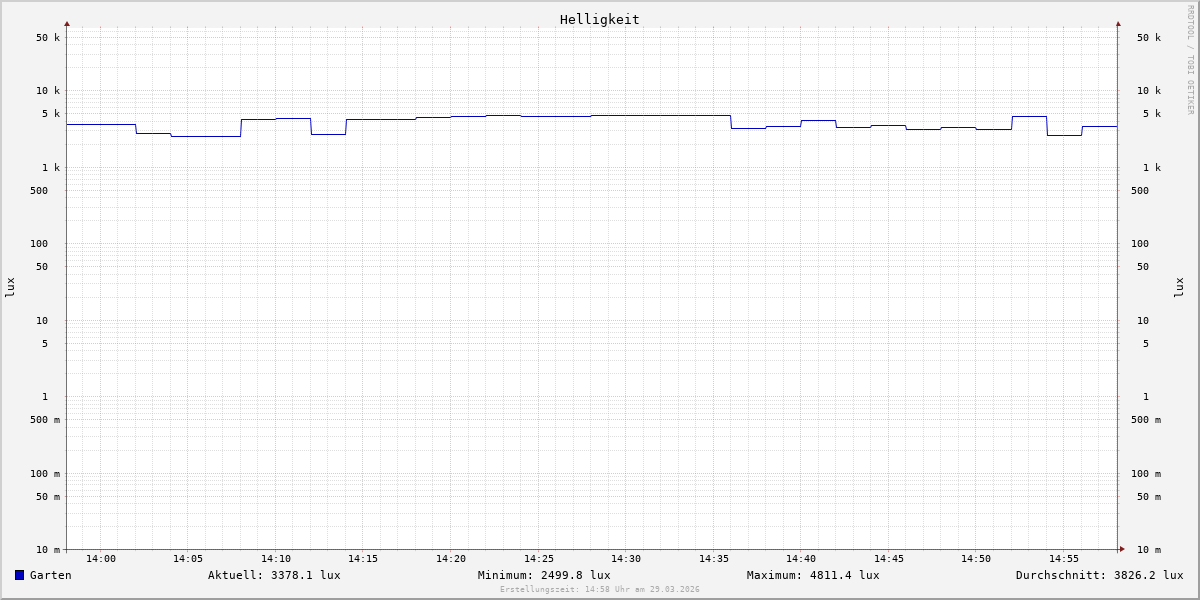This screenshot has height=600, width=1200.
Task: Click the 14:00 time axis label
Action: [x=101, y=559]
